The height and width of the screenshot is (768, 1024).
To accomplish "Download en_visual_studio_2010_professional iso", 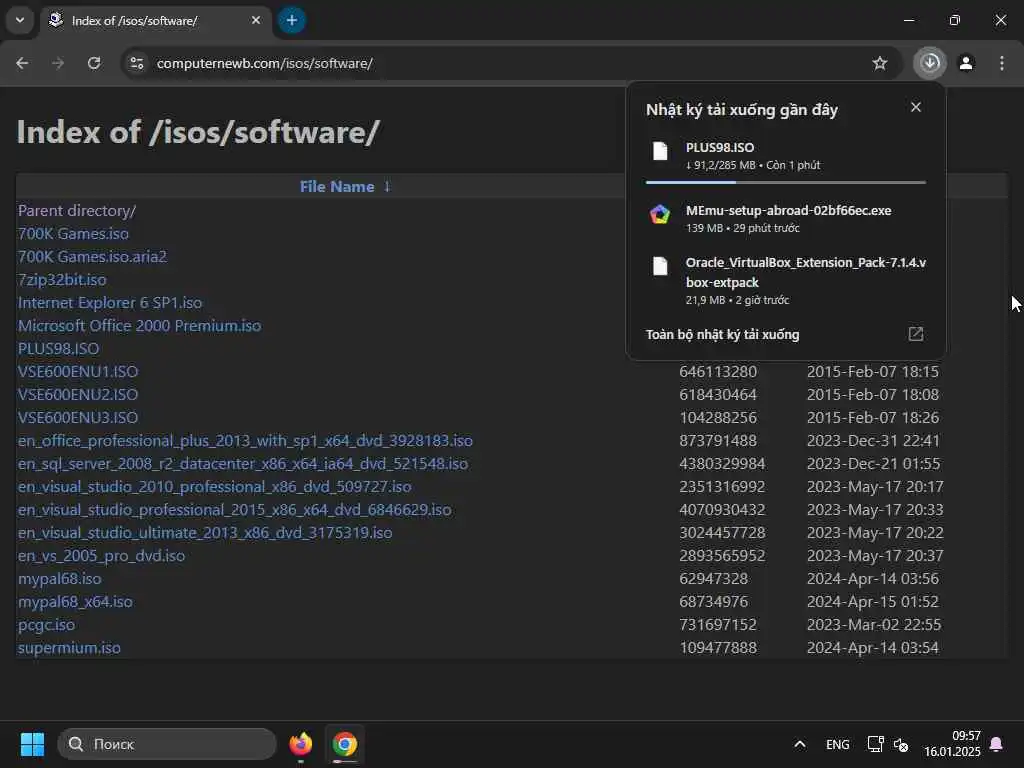I will 214,487.
